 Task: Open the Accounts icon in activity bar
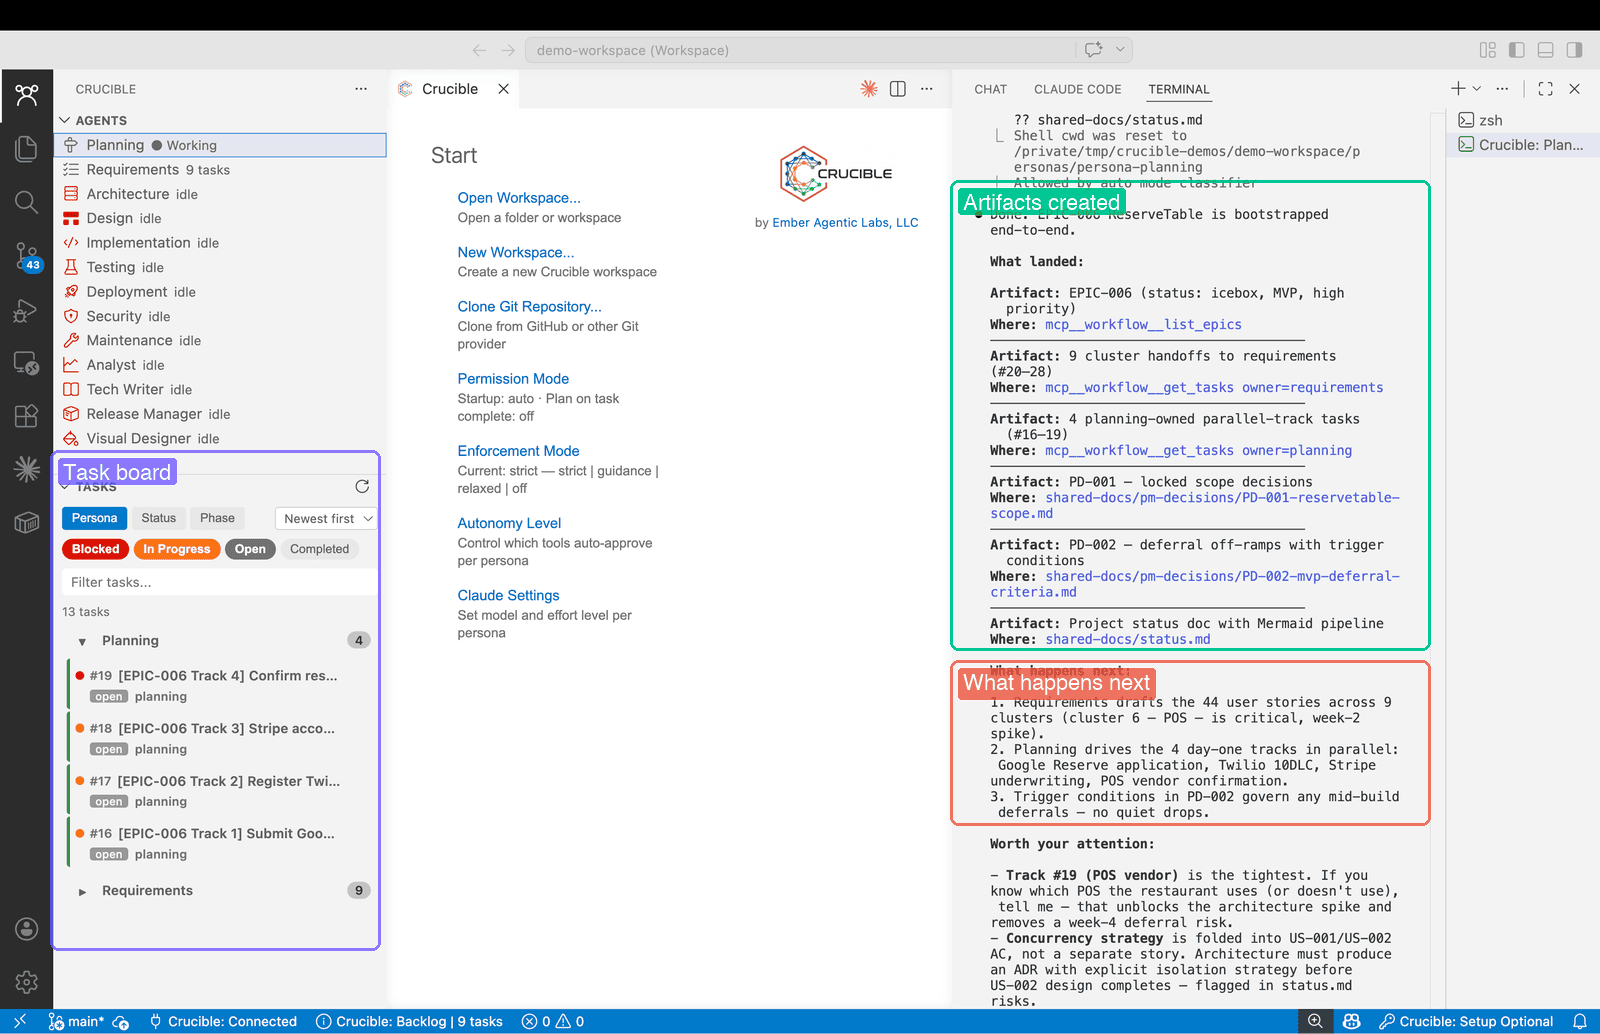[x=27, y=929]
